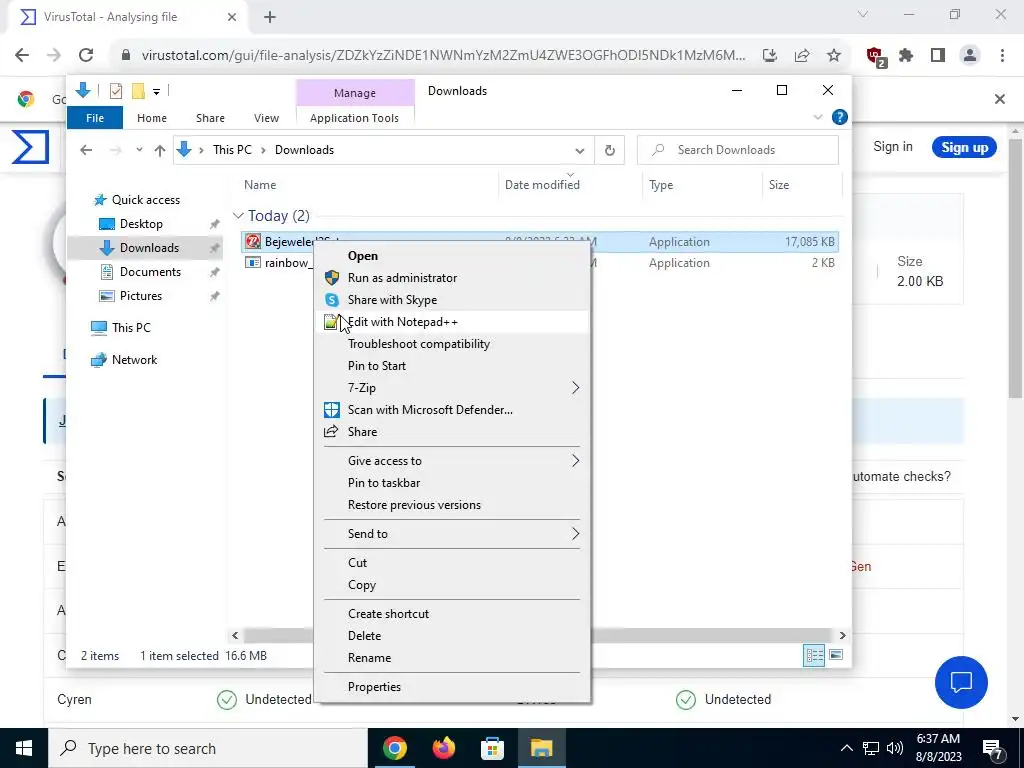Screen dimensions: 1024x768
Task: Refresh the Downloads folder view
Action: coord(609,150)
